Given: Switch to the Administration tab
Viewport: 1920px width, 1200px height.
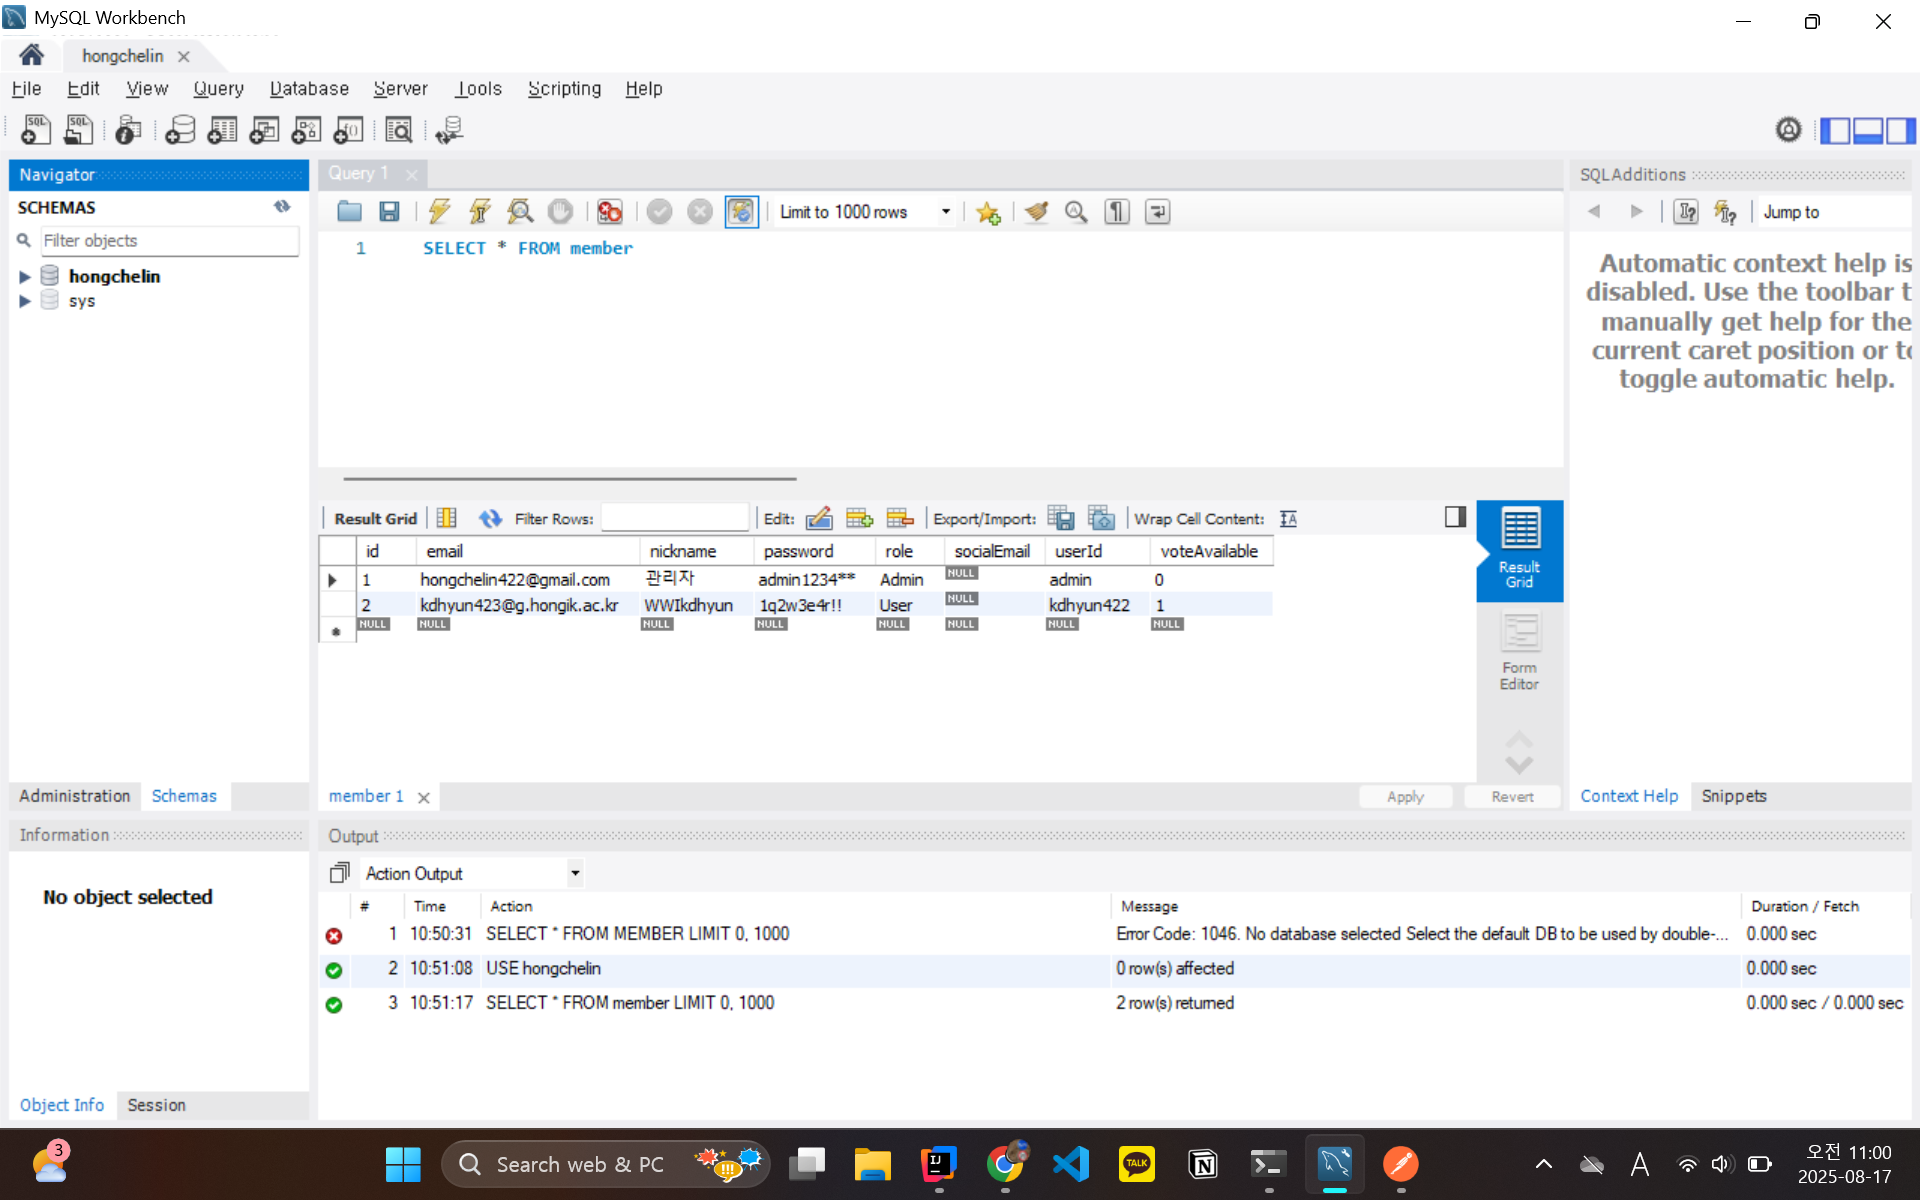Looking at the screenshot, I should click(x=74, y=796).
